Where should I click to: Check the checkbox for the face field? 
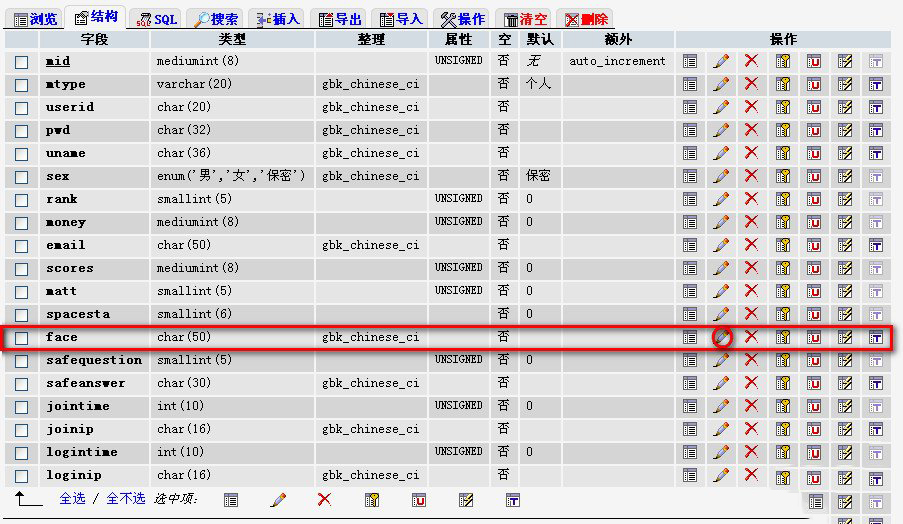pos(21,338)
